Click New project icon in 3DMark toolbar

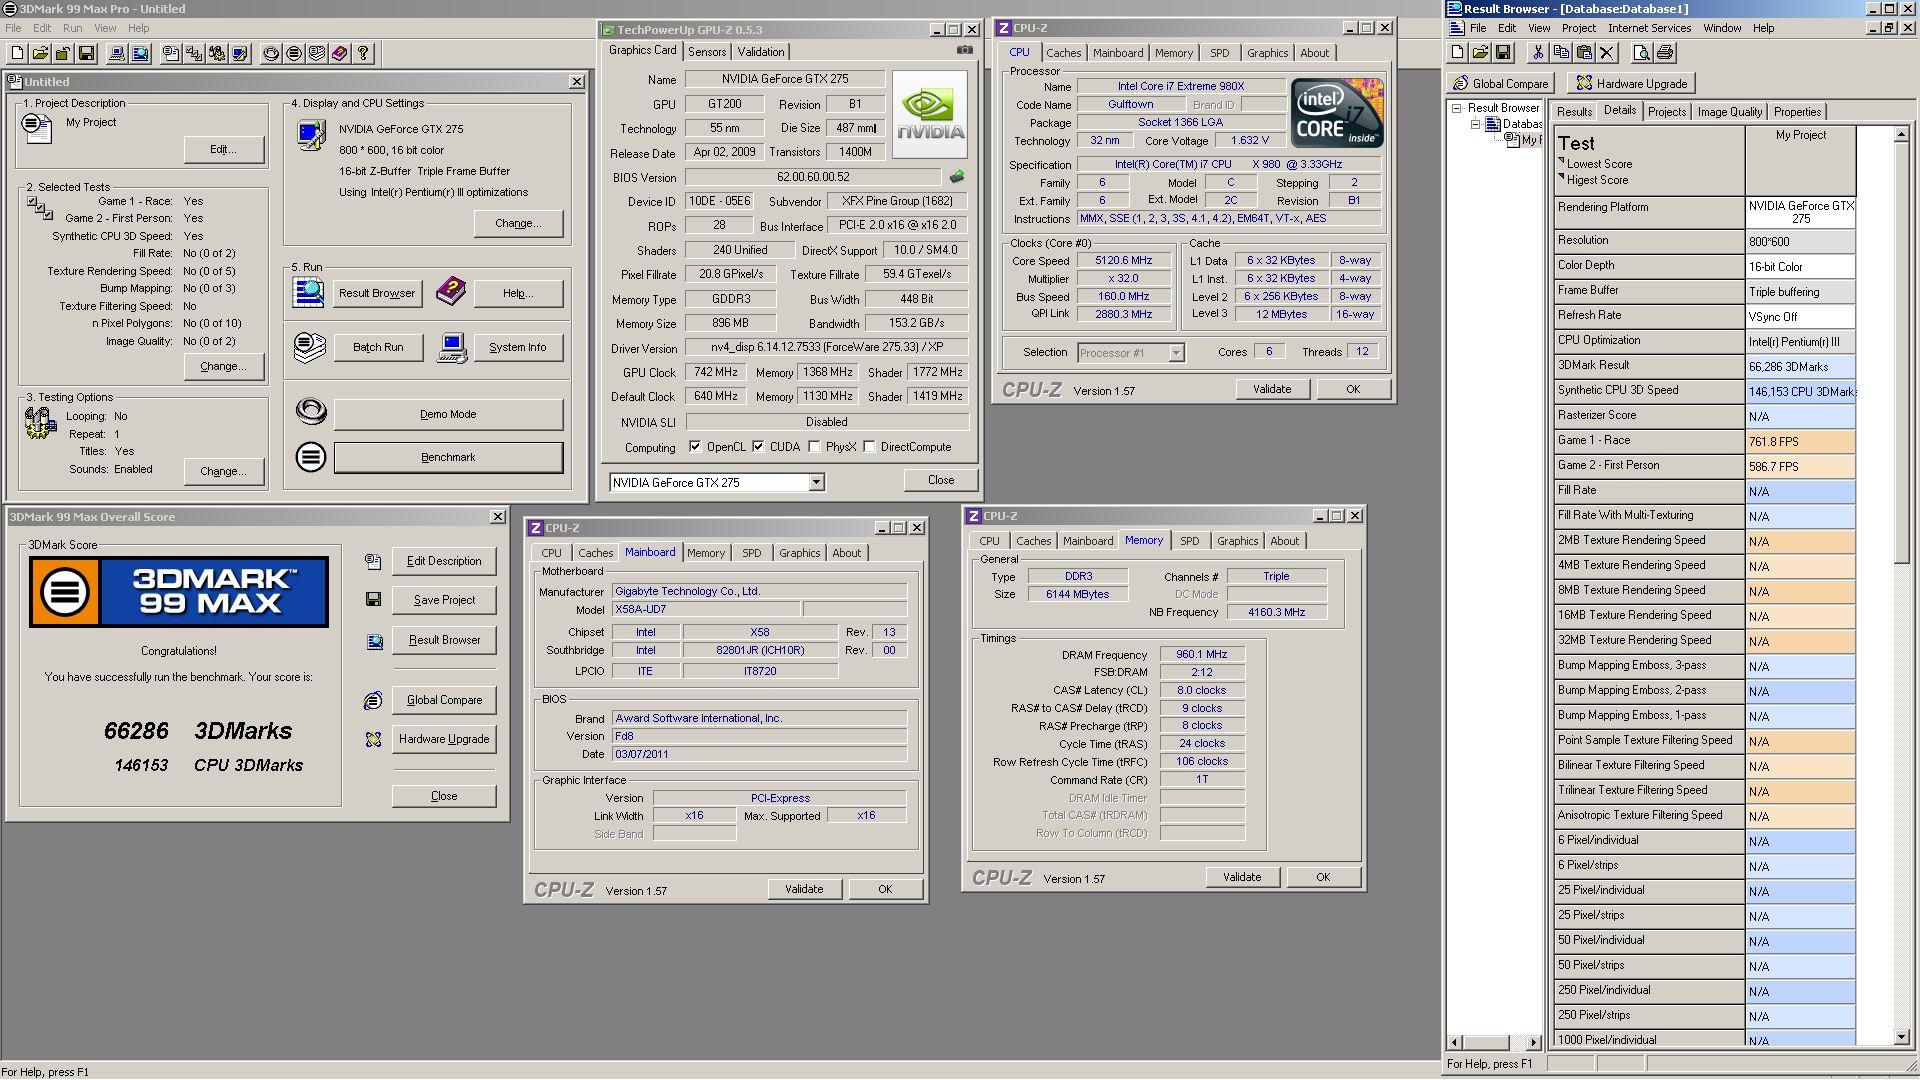18,54
